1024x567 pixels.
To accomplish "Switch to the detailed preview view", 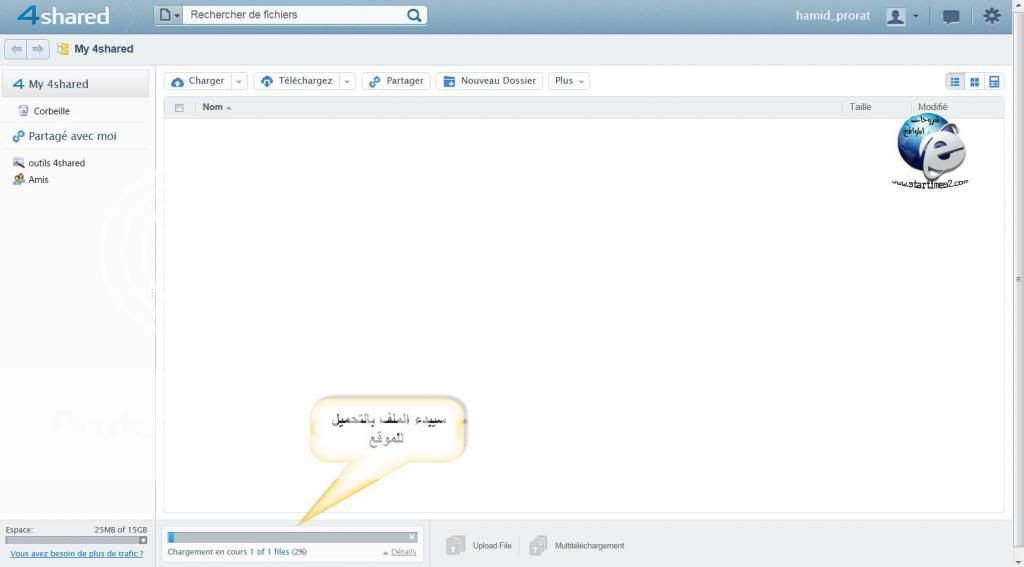I will click(x=994, y=81).
